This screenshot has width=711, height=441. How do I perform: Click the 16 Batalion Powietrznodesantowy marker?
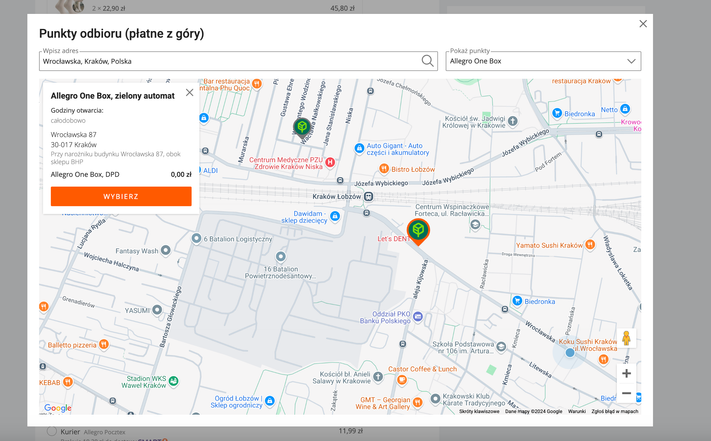coord(281,257)
